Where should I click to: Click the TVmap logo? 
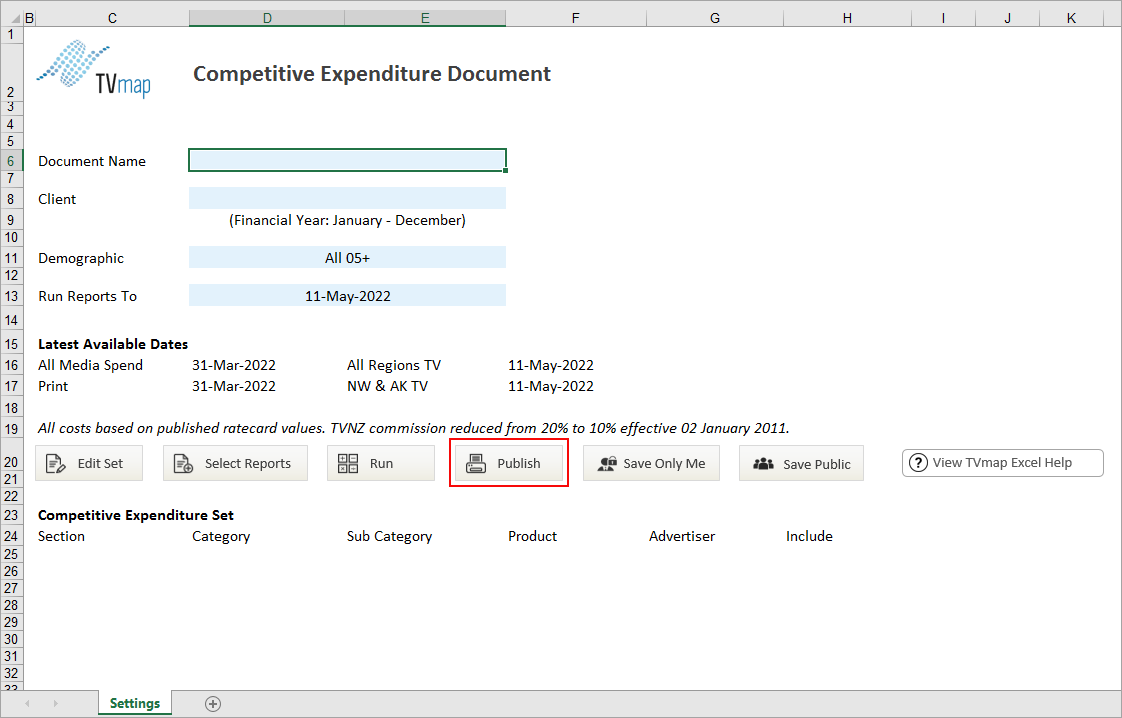point(94,69)
